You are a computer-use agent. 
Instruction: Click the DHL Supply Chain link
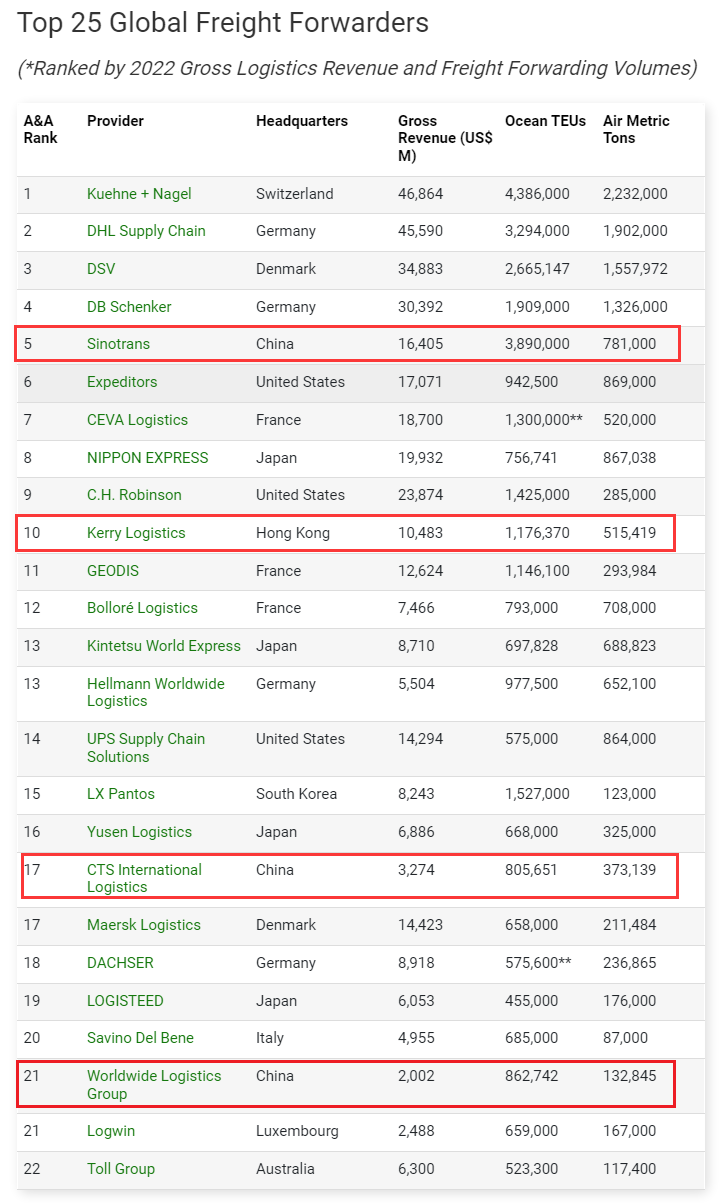146,231
